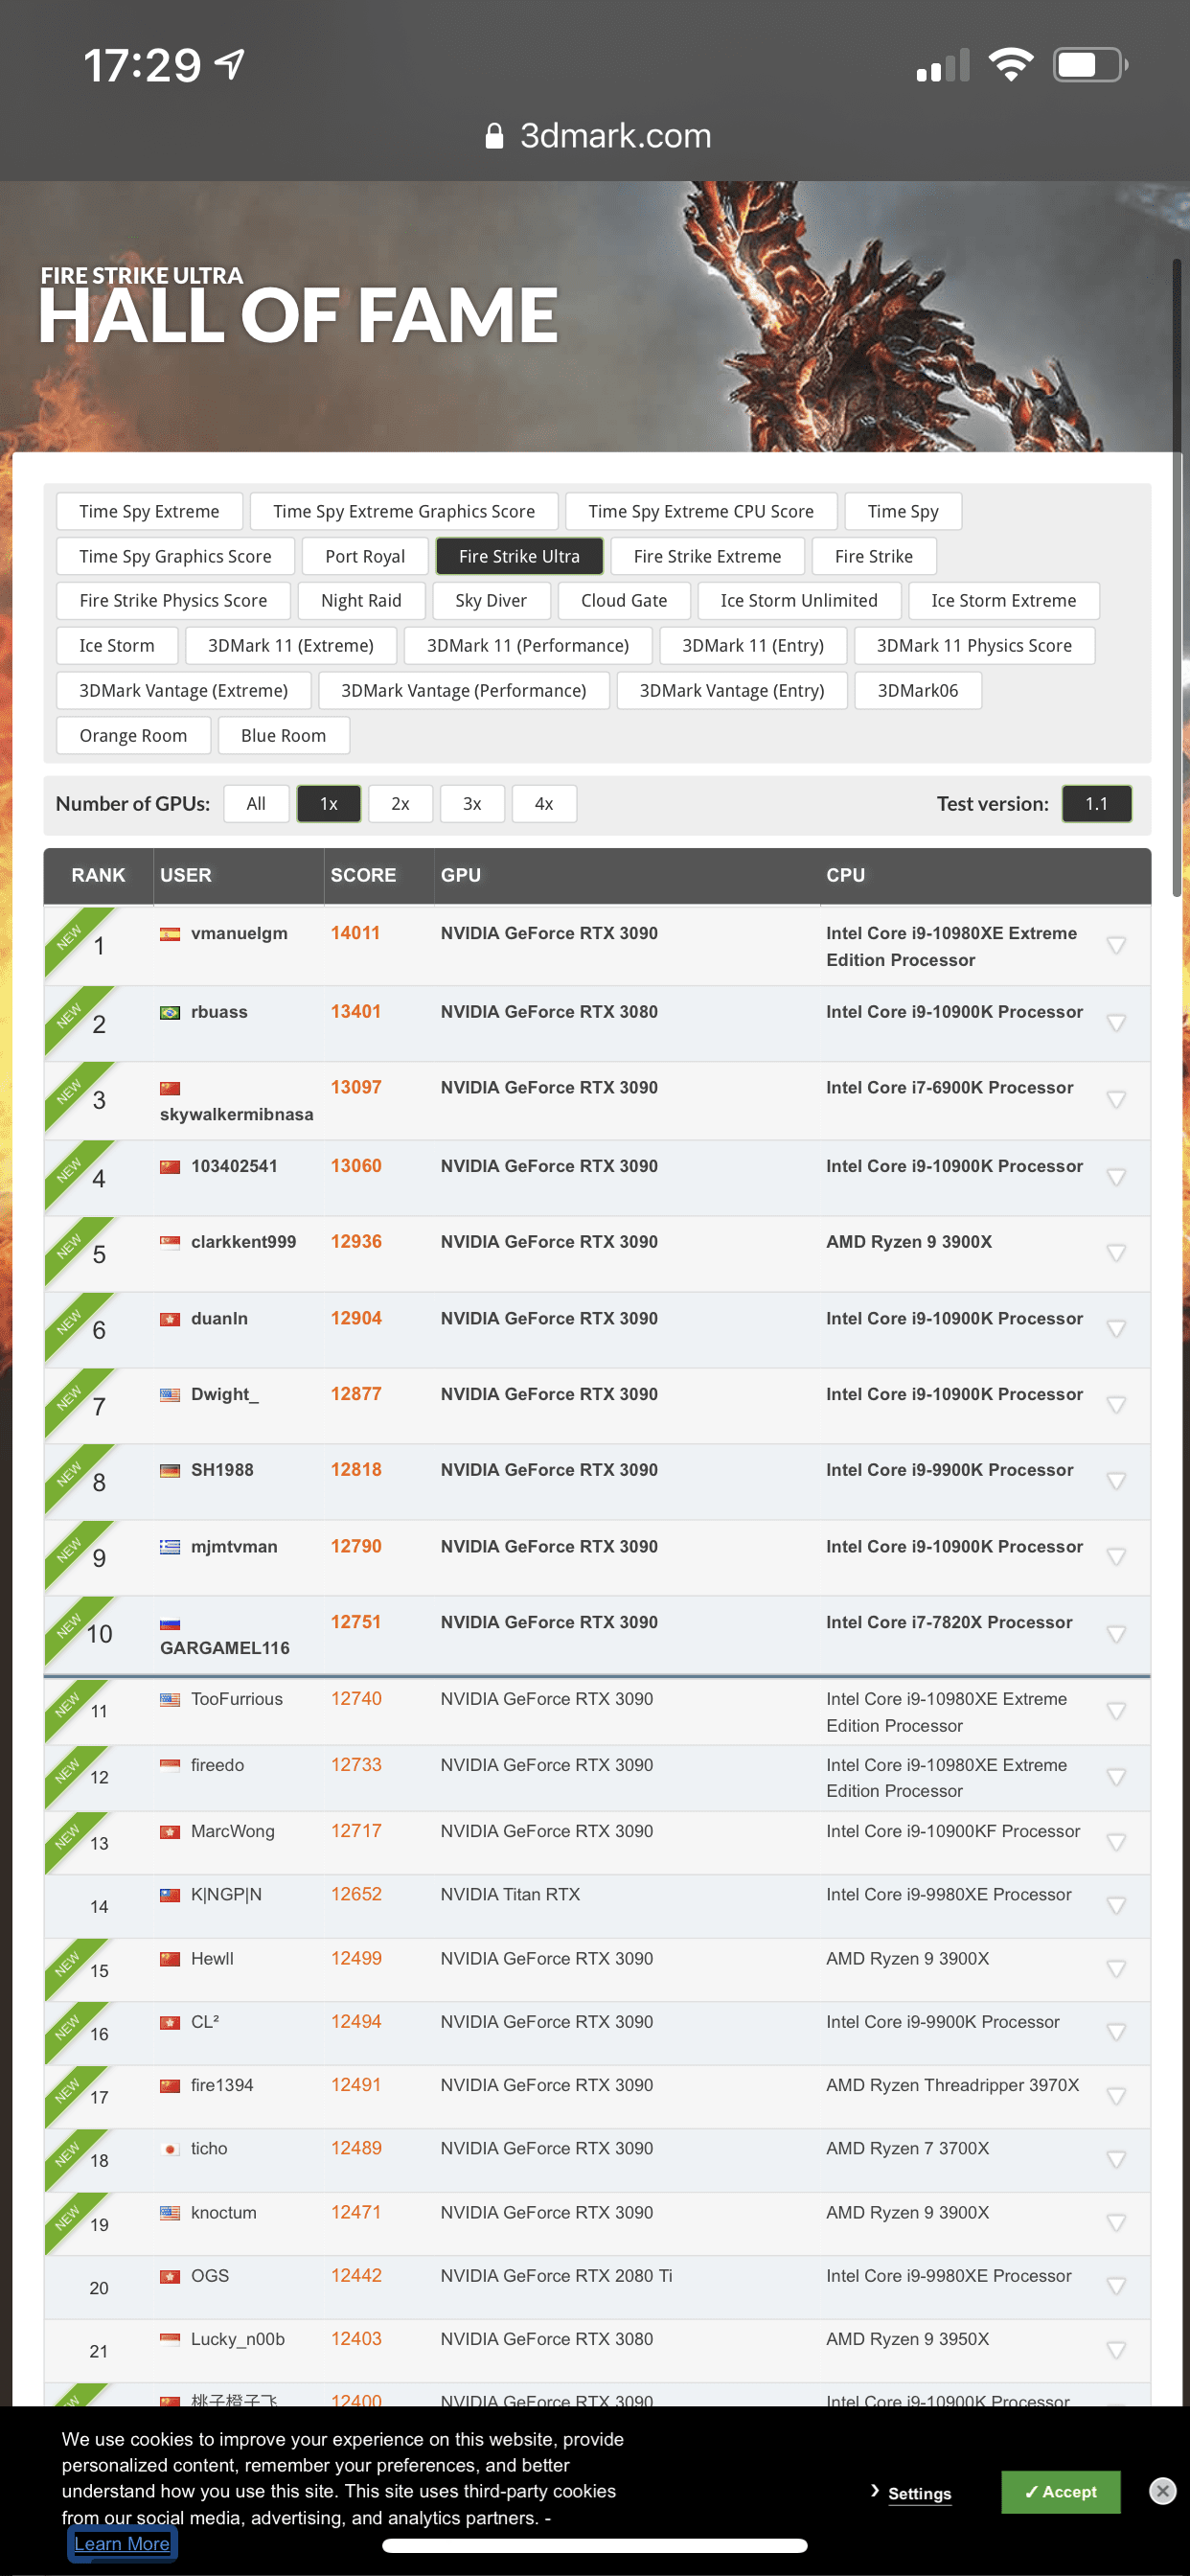Open Time Spy Extreme Graphics Score tab
This screenshot has width=1190, height=2576.
tap(404, 511)
